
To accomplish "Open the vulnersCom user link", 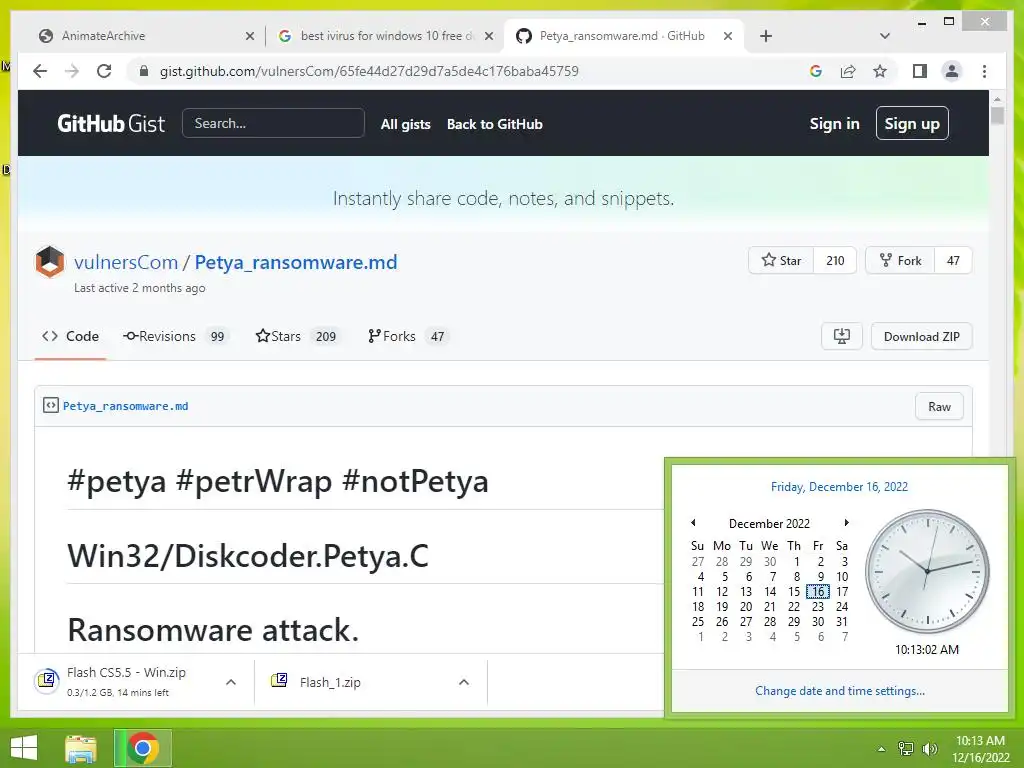I will [126, 262].
